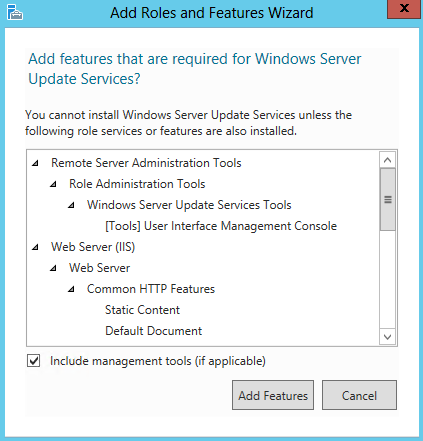Click the Add Features button

pos(273,395)
